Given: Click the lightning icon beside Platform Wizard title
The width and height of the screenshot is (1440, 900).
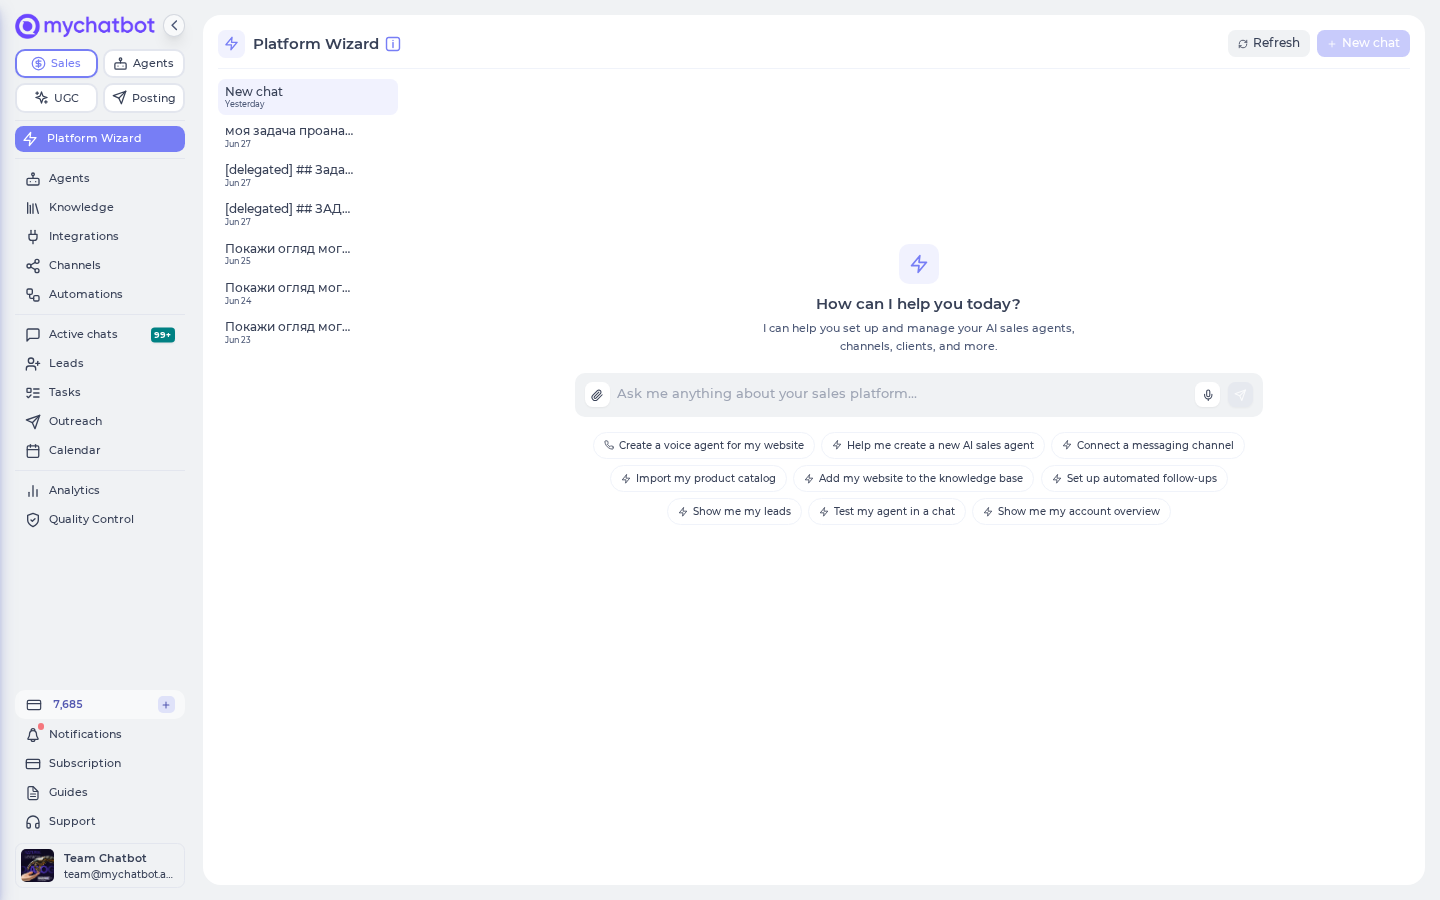Looking at the screenshot, I should pos(231,44).
